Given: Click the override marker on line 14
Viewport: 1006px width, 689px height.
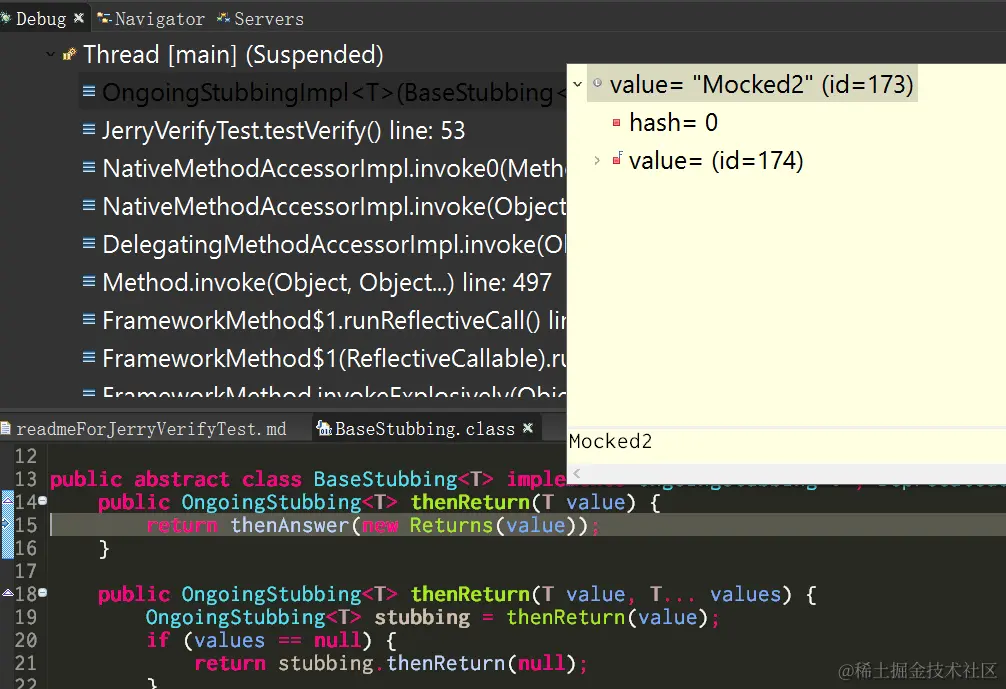Looking at the screenshot, I should click(x=7, y=500).
